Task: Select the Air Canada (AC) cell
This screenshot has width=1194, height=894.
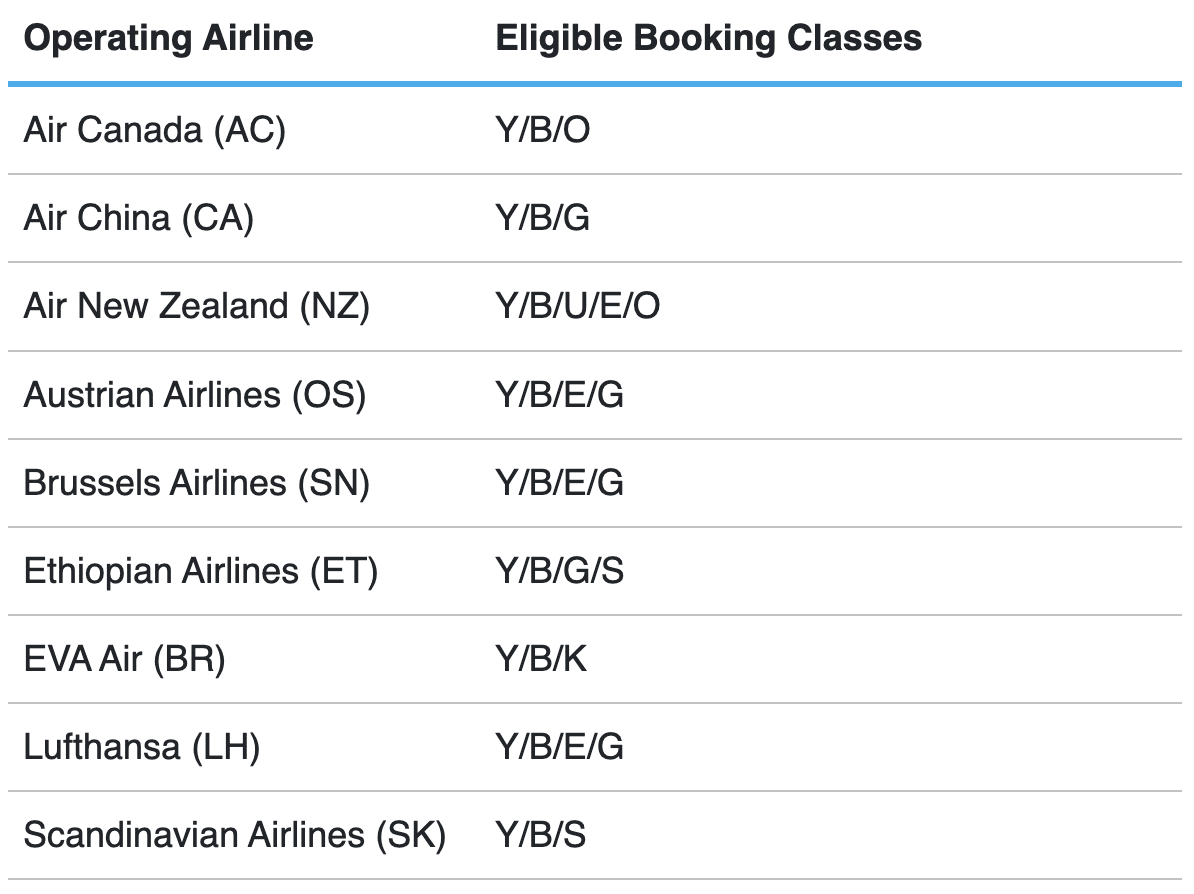Action: click(x=155, y=131)
